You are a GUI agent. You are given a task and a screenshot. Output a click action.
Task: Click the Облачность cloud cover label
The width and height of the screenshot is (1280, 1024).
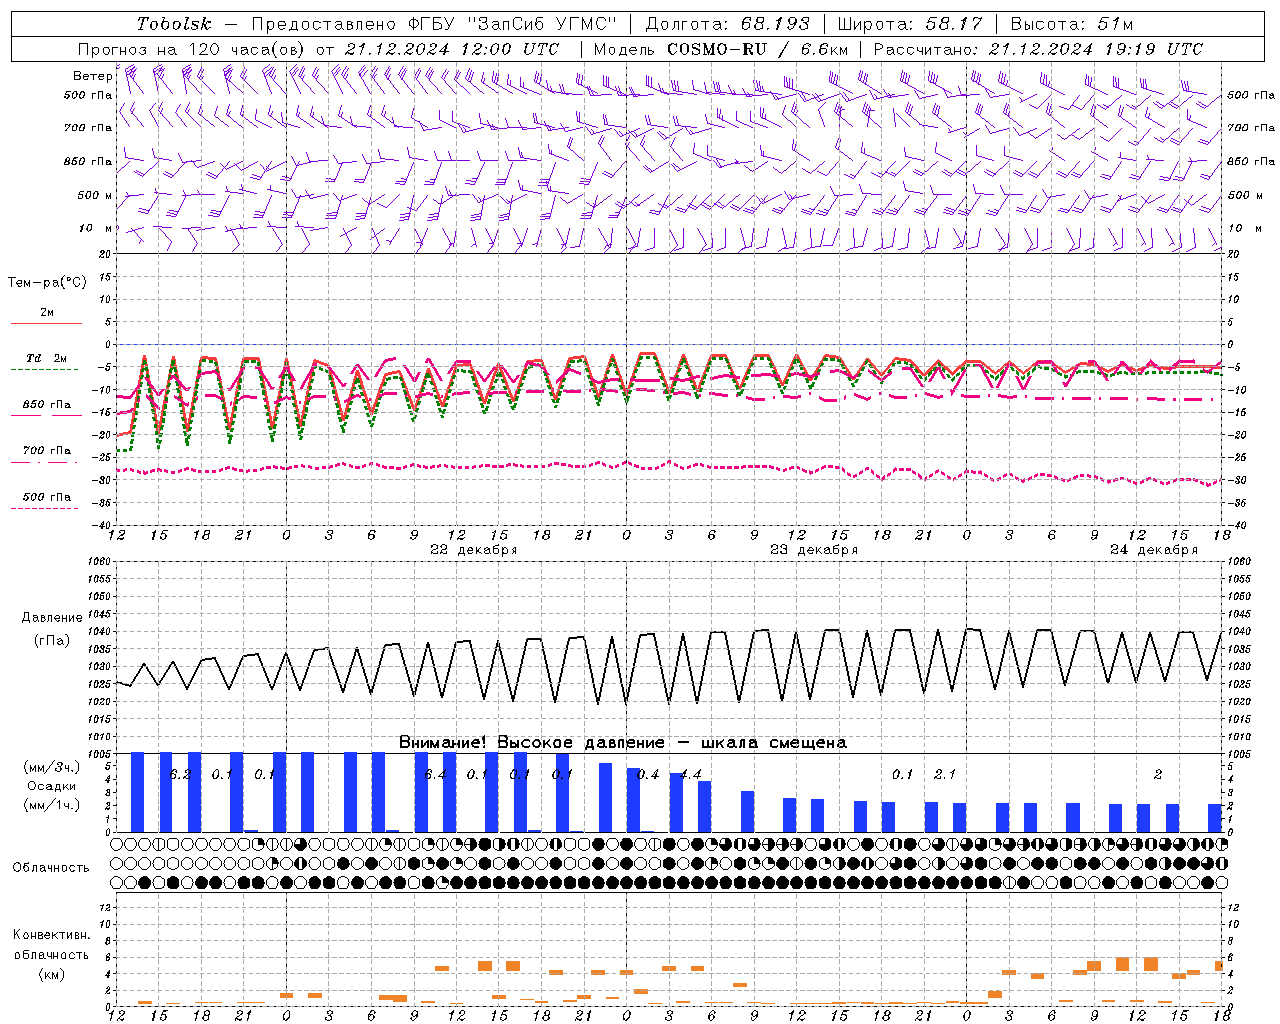pyautogui.click(x=51, y=868)
